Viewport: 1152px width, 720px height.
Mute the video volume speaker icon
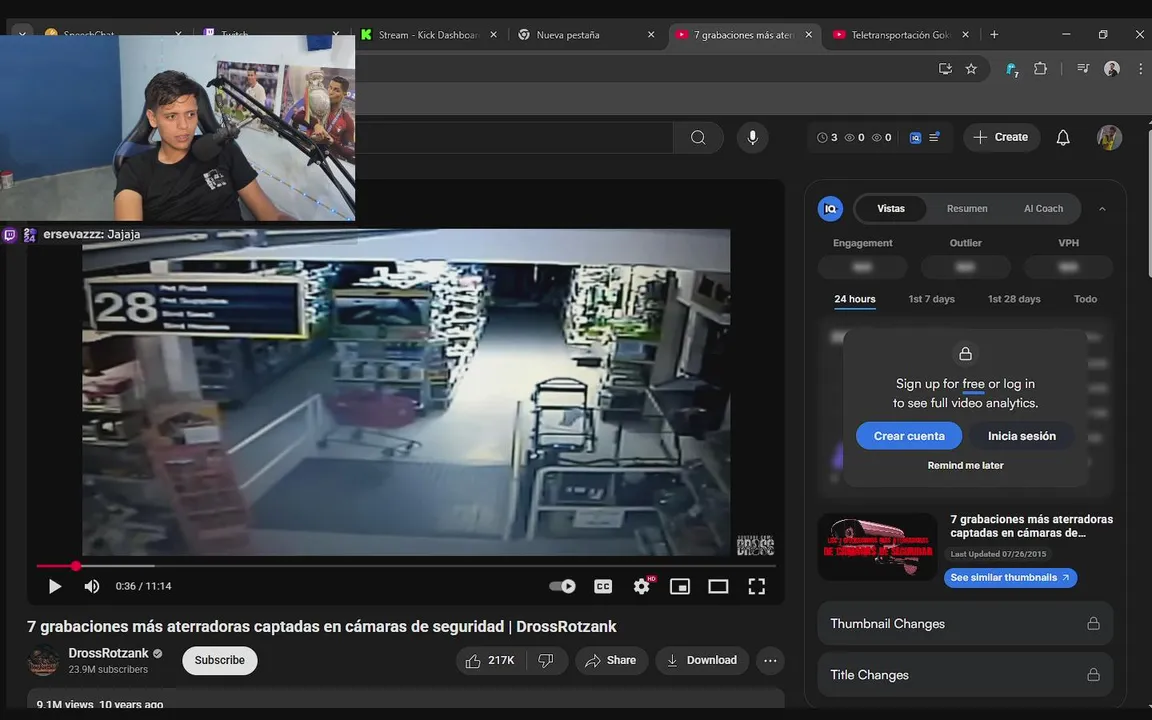click(x=92, y=586)
